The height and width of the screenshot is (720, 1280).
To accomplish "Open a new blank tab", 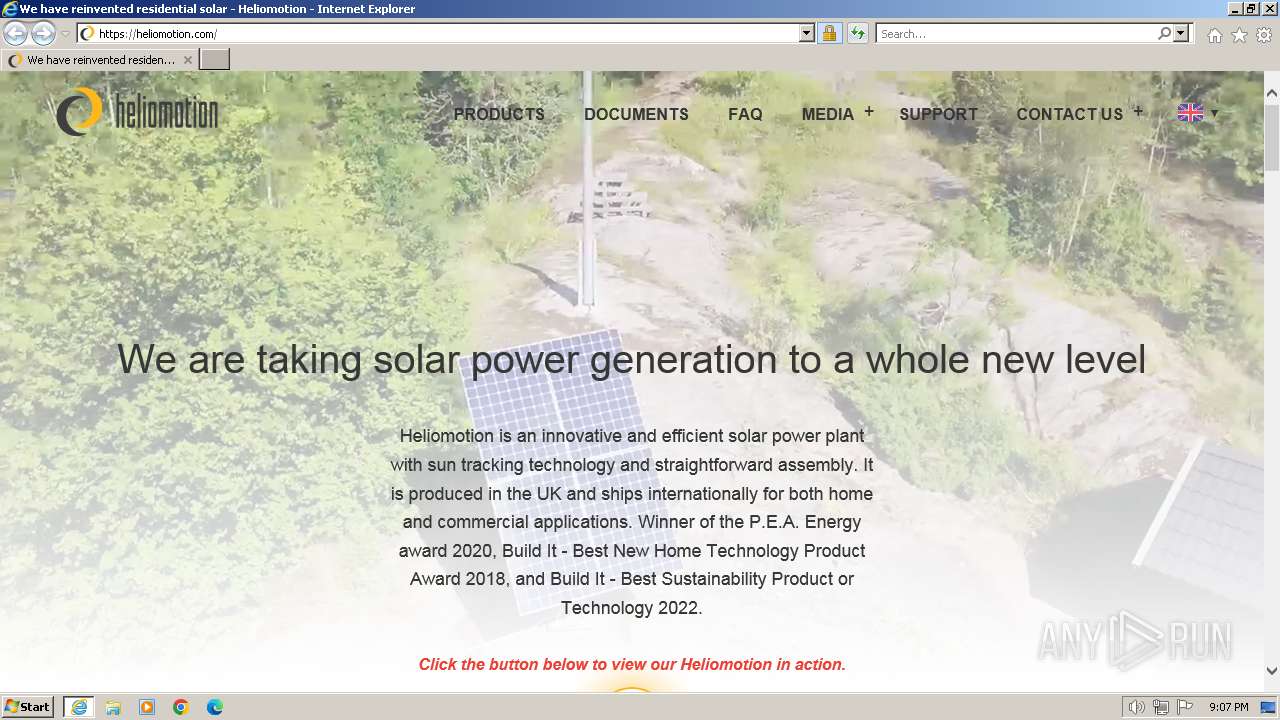I will point(215,60).
